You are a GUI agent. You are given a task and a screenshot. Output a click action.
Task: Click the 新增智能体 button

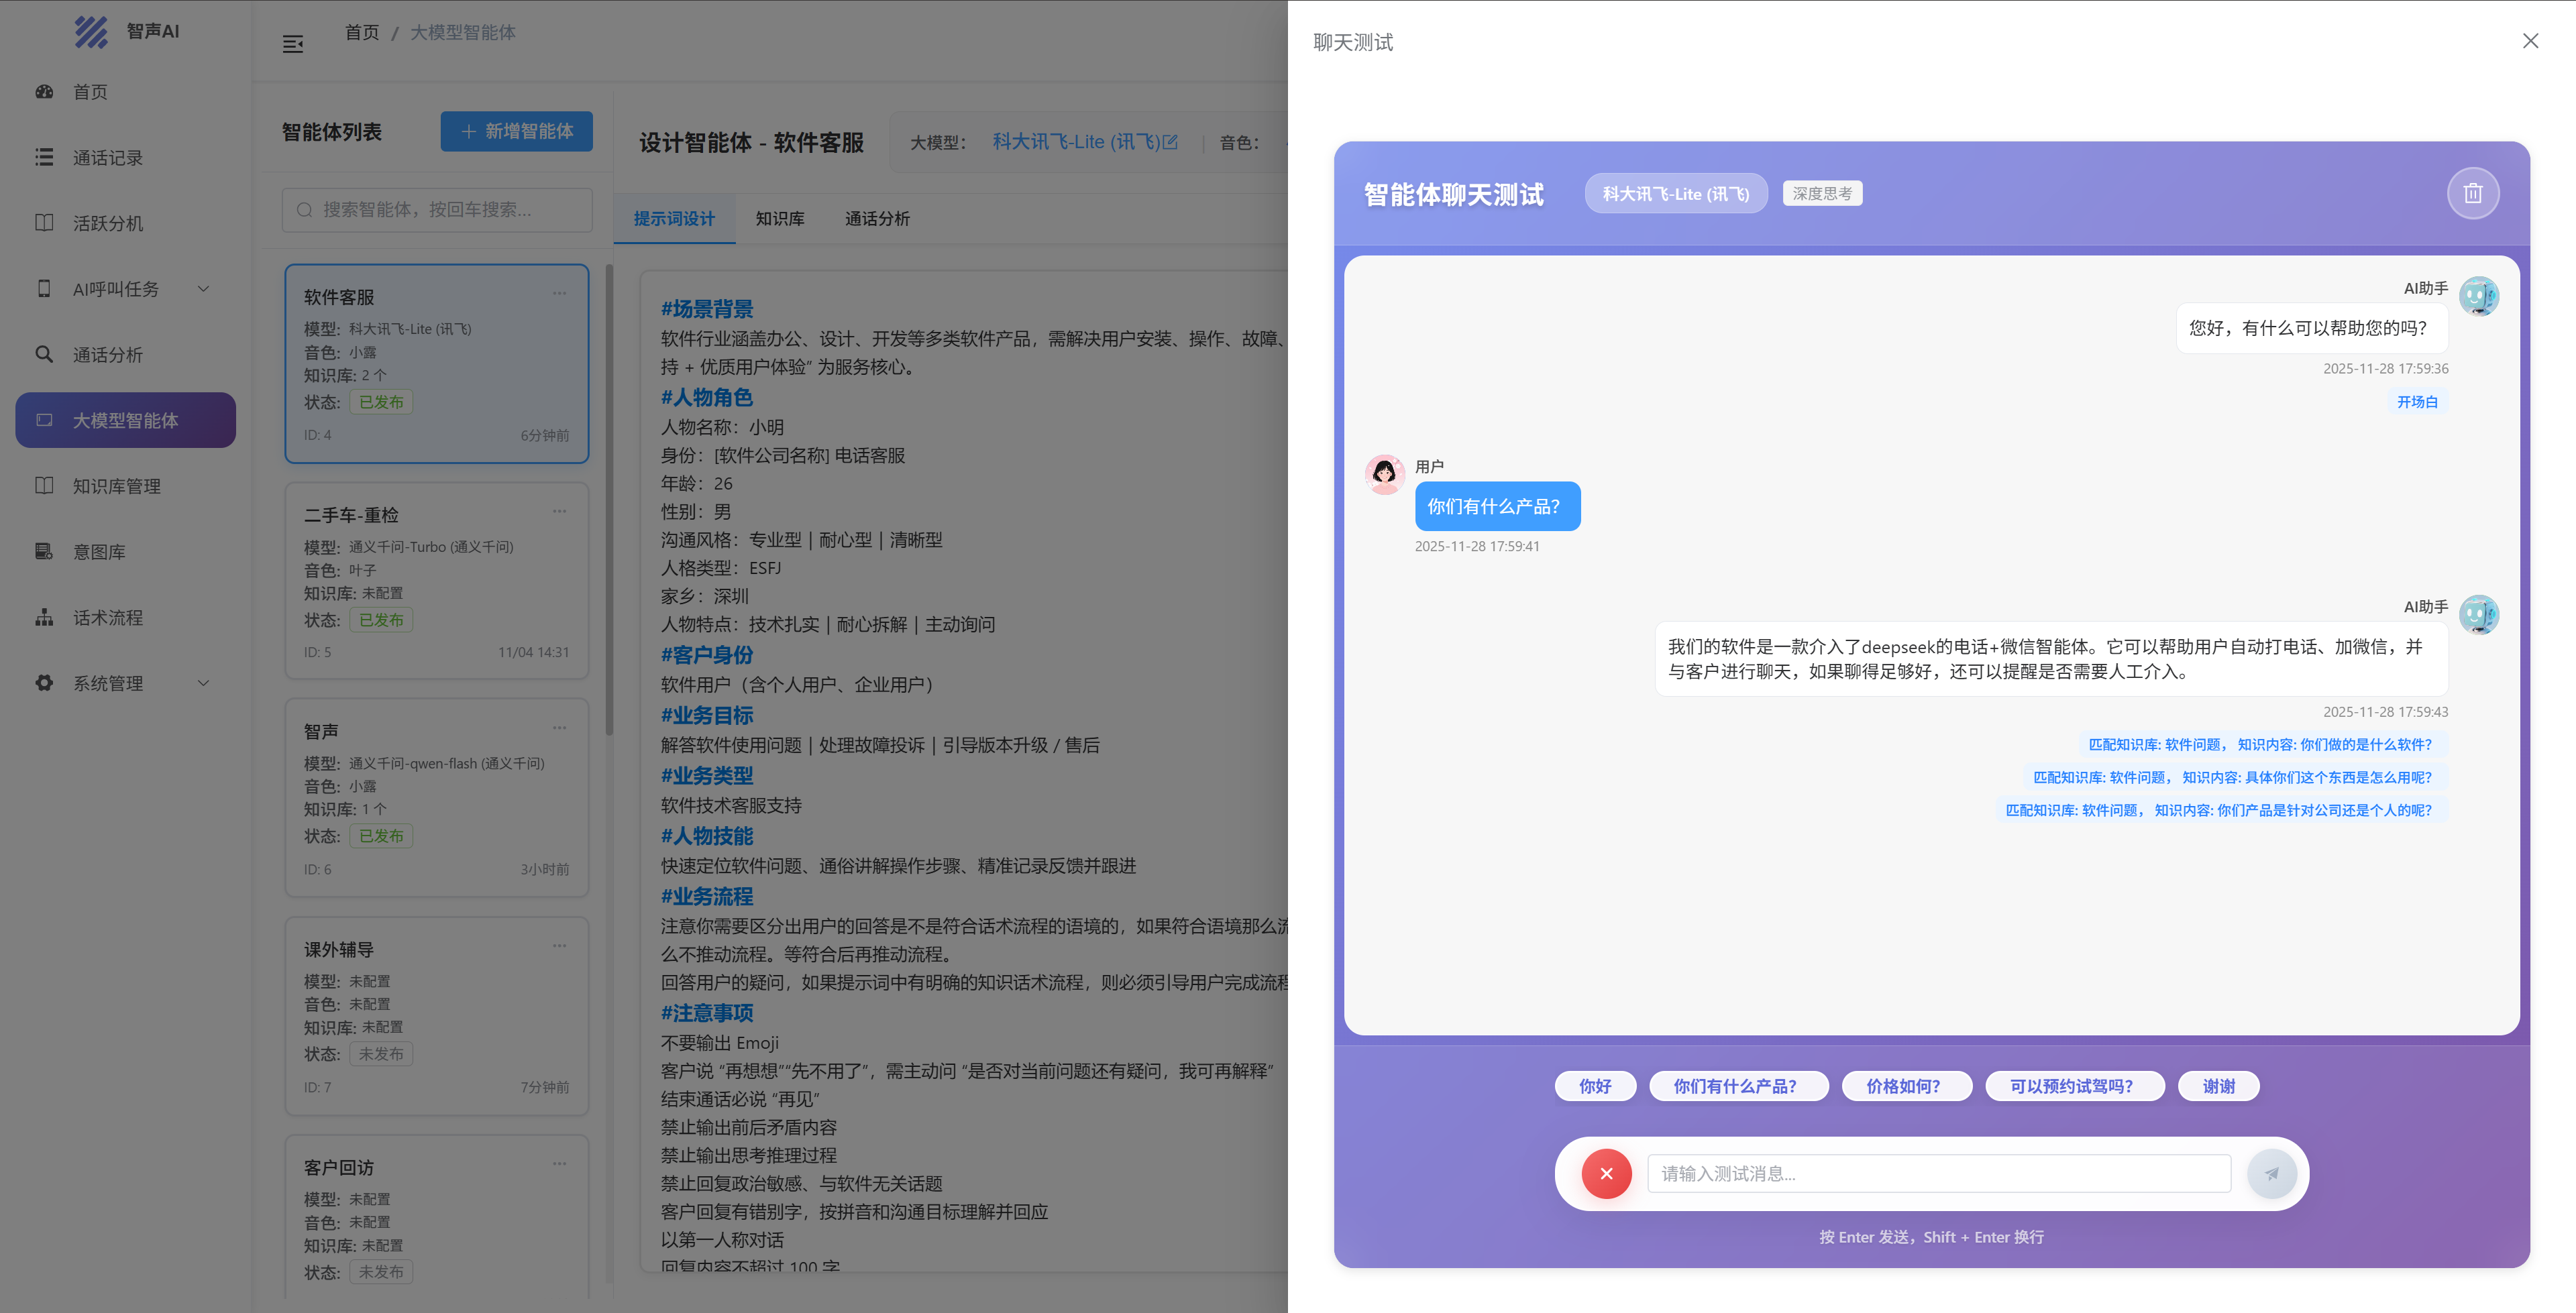(516, 131)
